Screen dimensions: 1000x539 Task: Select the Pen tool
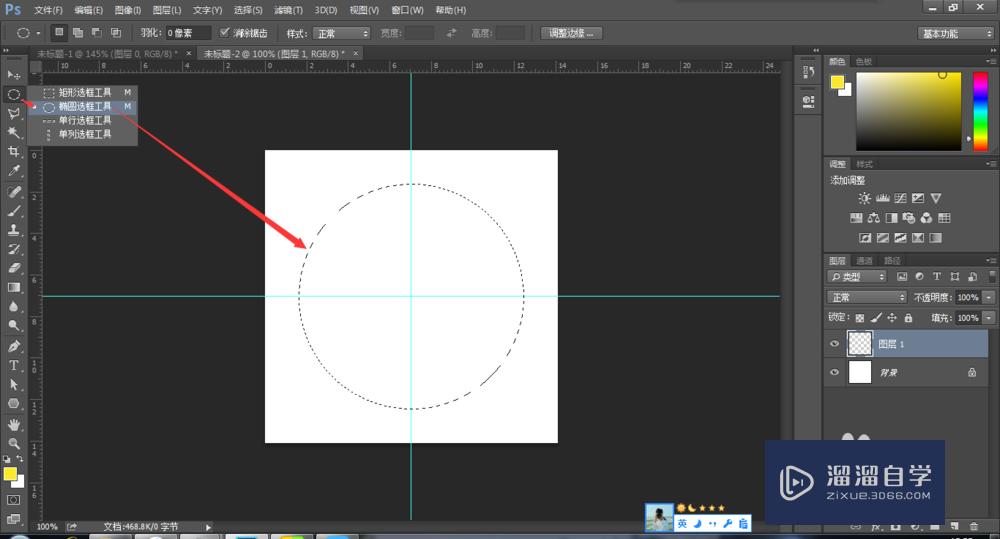[14, 346]
